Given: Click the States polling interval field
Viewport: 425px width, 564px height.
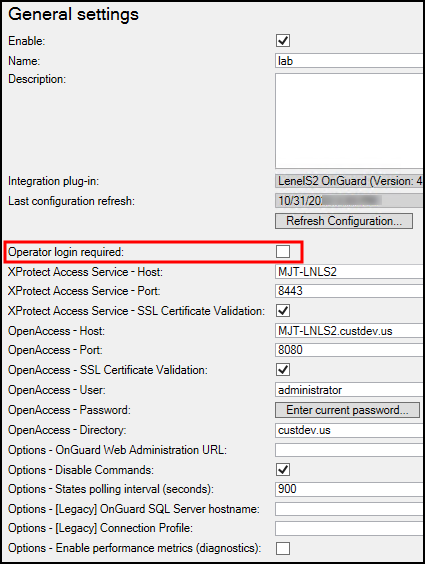Looking at the screenshot, I should click(349, 489).
